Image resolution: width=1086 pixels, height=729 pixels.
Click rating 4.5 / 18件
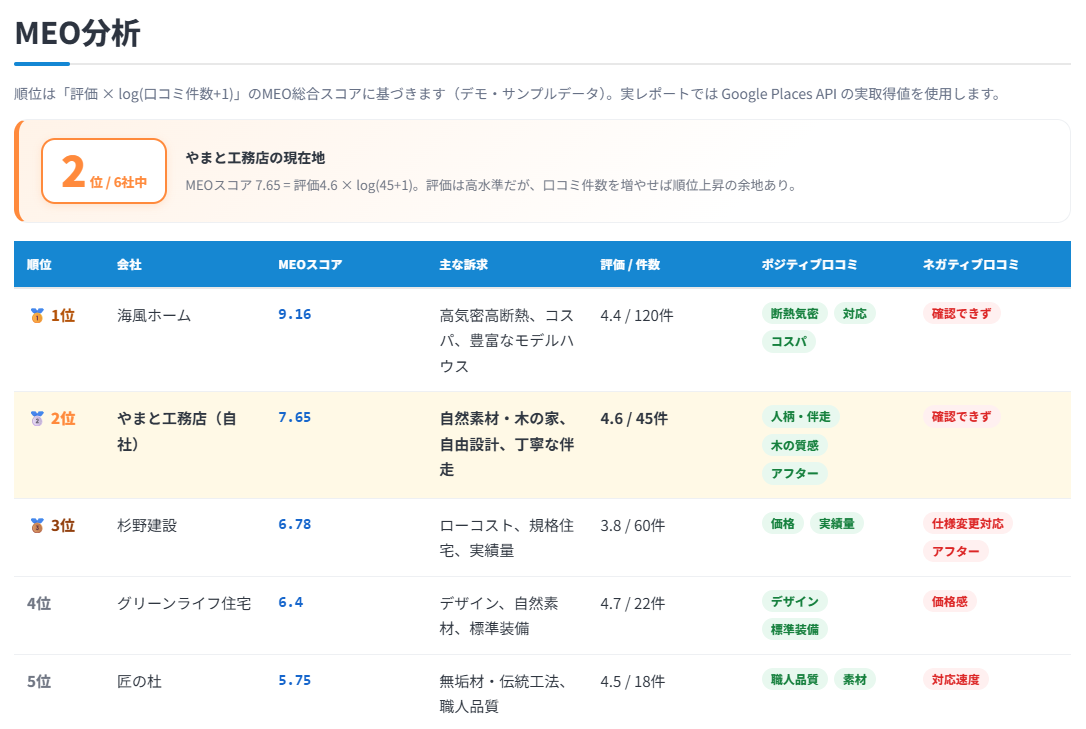[x=633, y=682]
